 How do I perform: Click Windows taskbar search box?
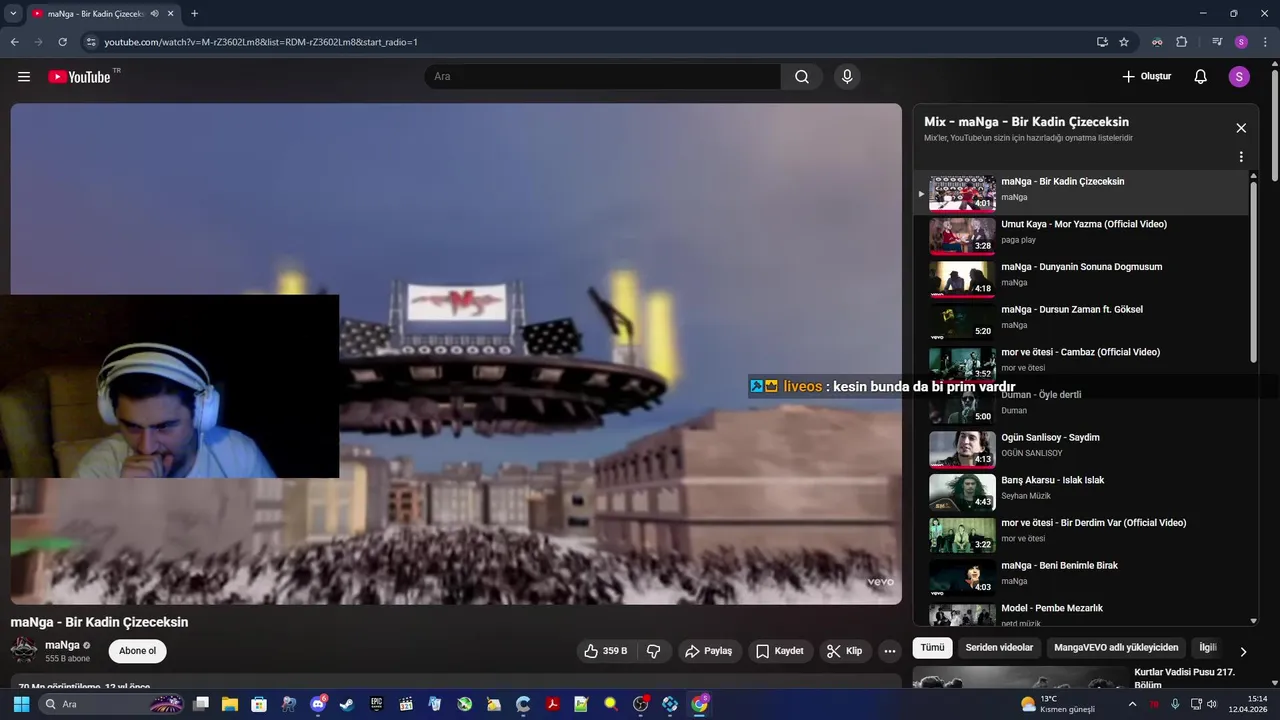pos(112,704)
